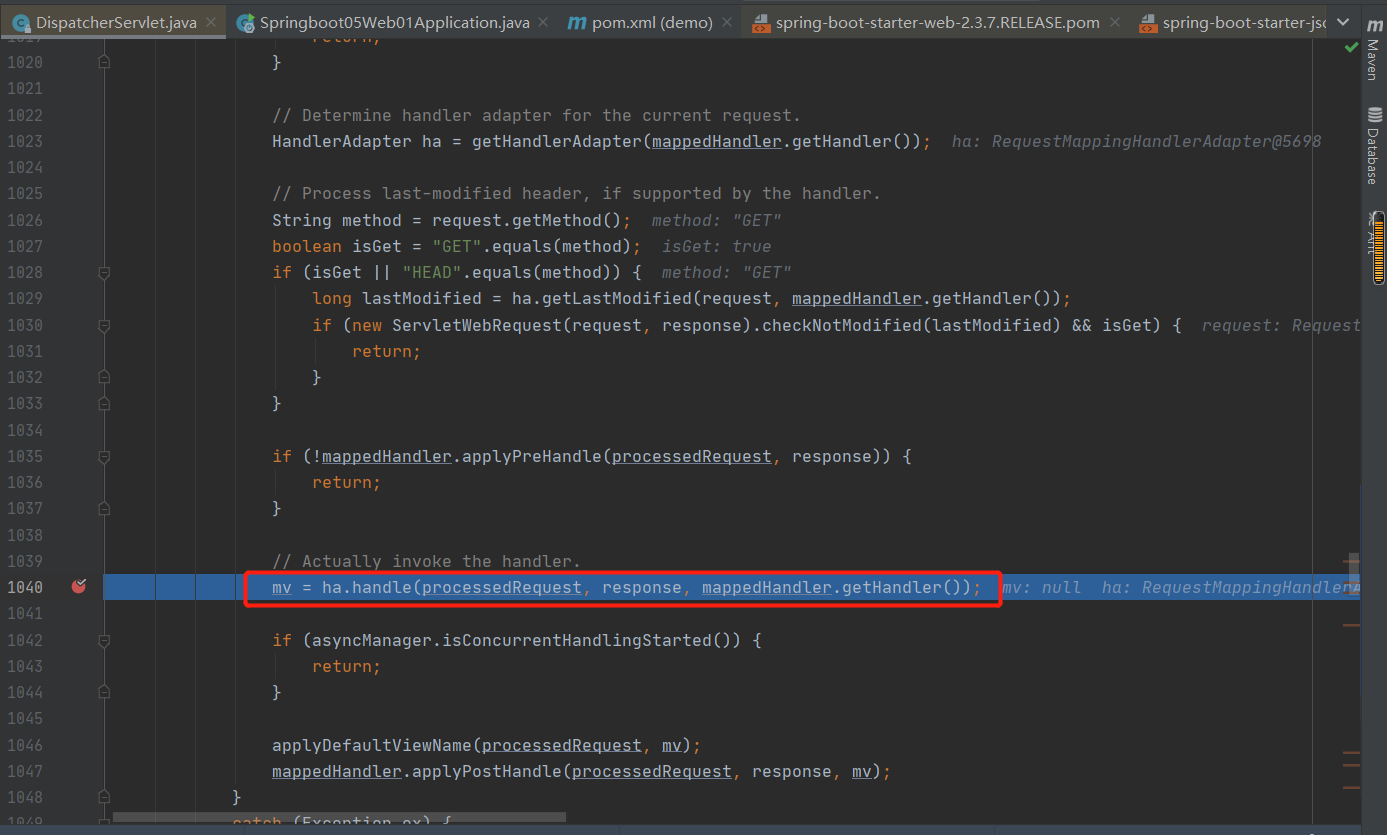This screenshot has width=1387, height=835.
Task: Close the DispatcherServlet.java tab
Action: coord(212,22)
